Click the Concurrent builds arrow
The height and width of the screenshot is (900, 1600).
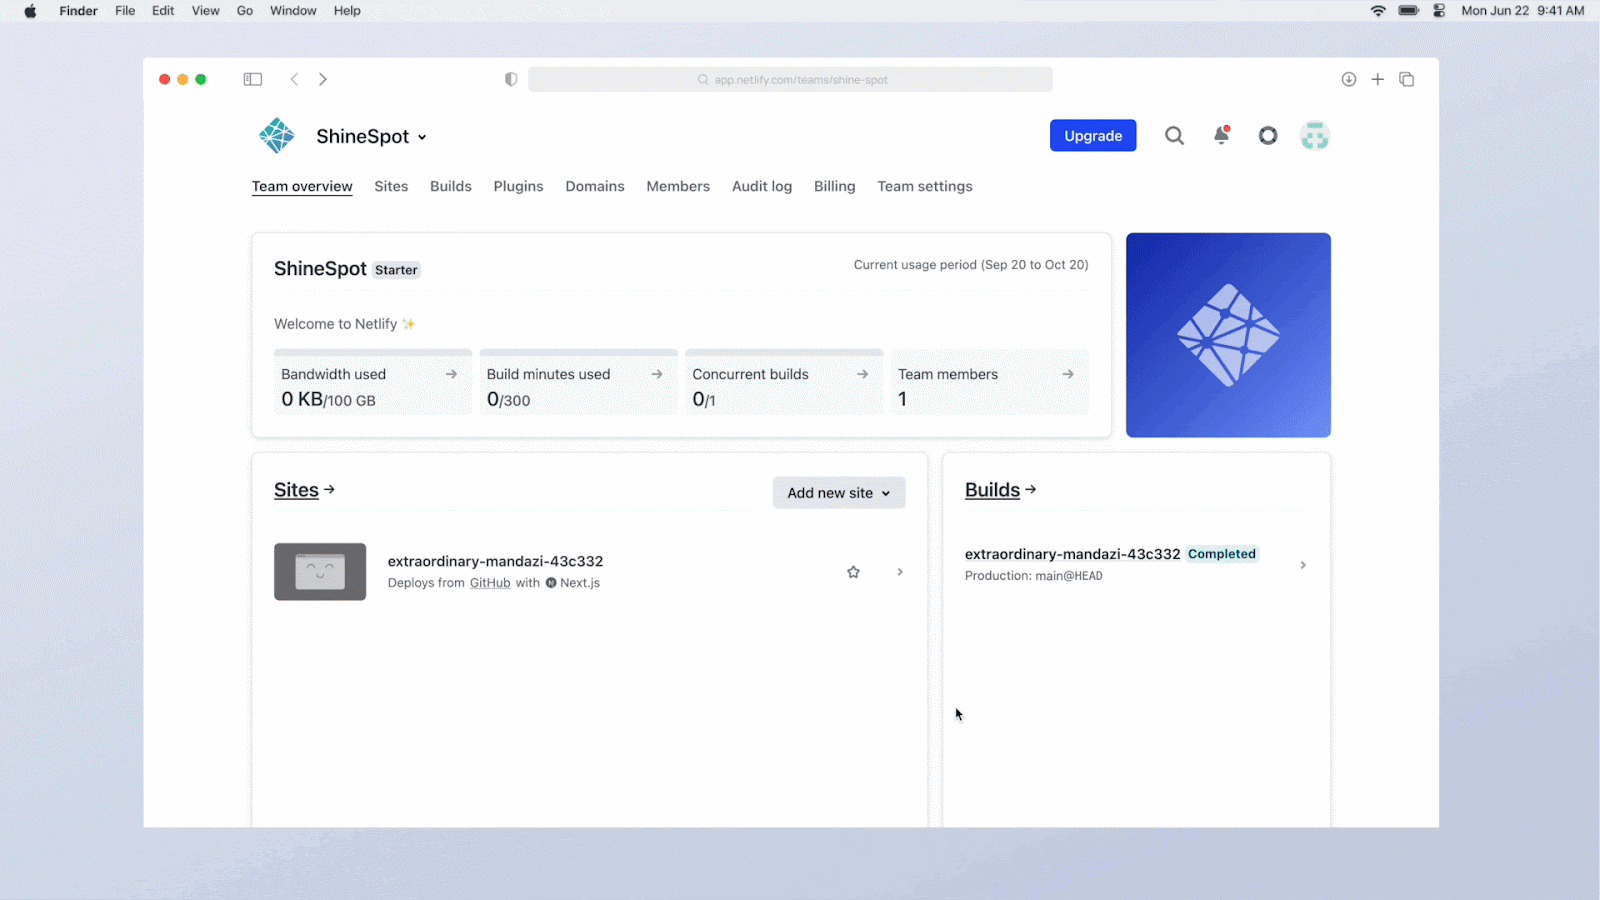tap(862, 374)
